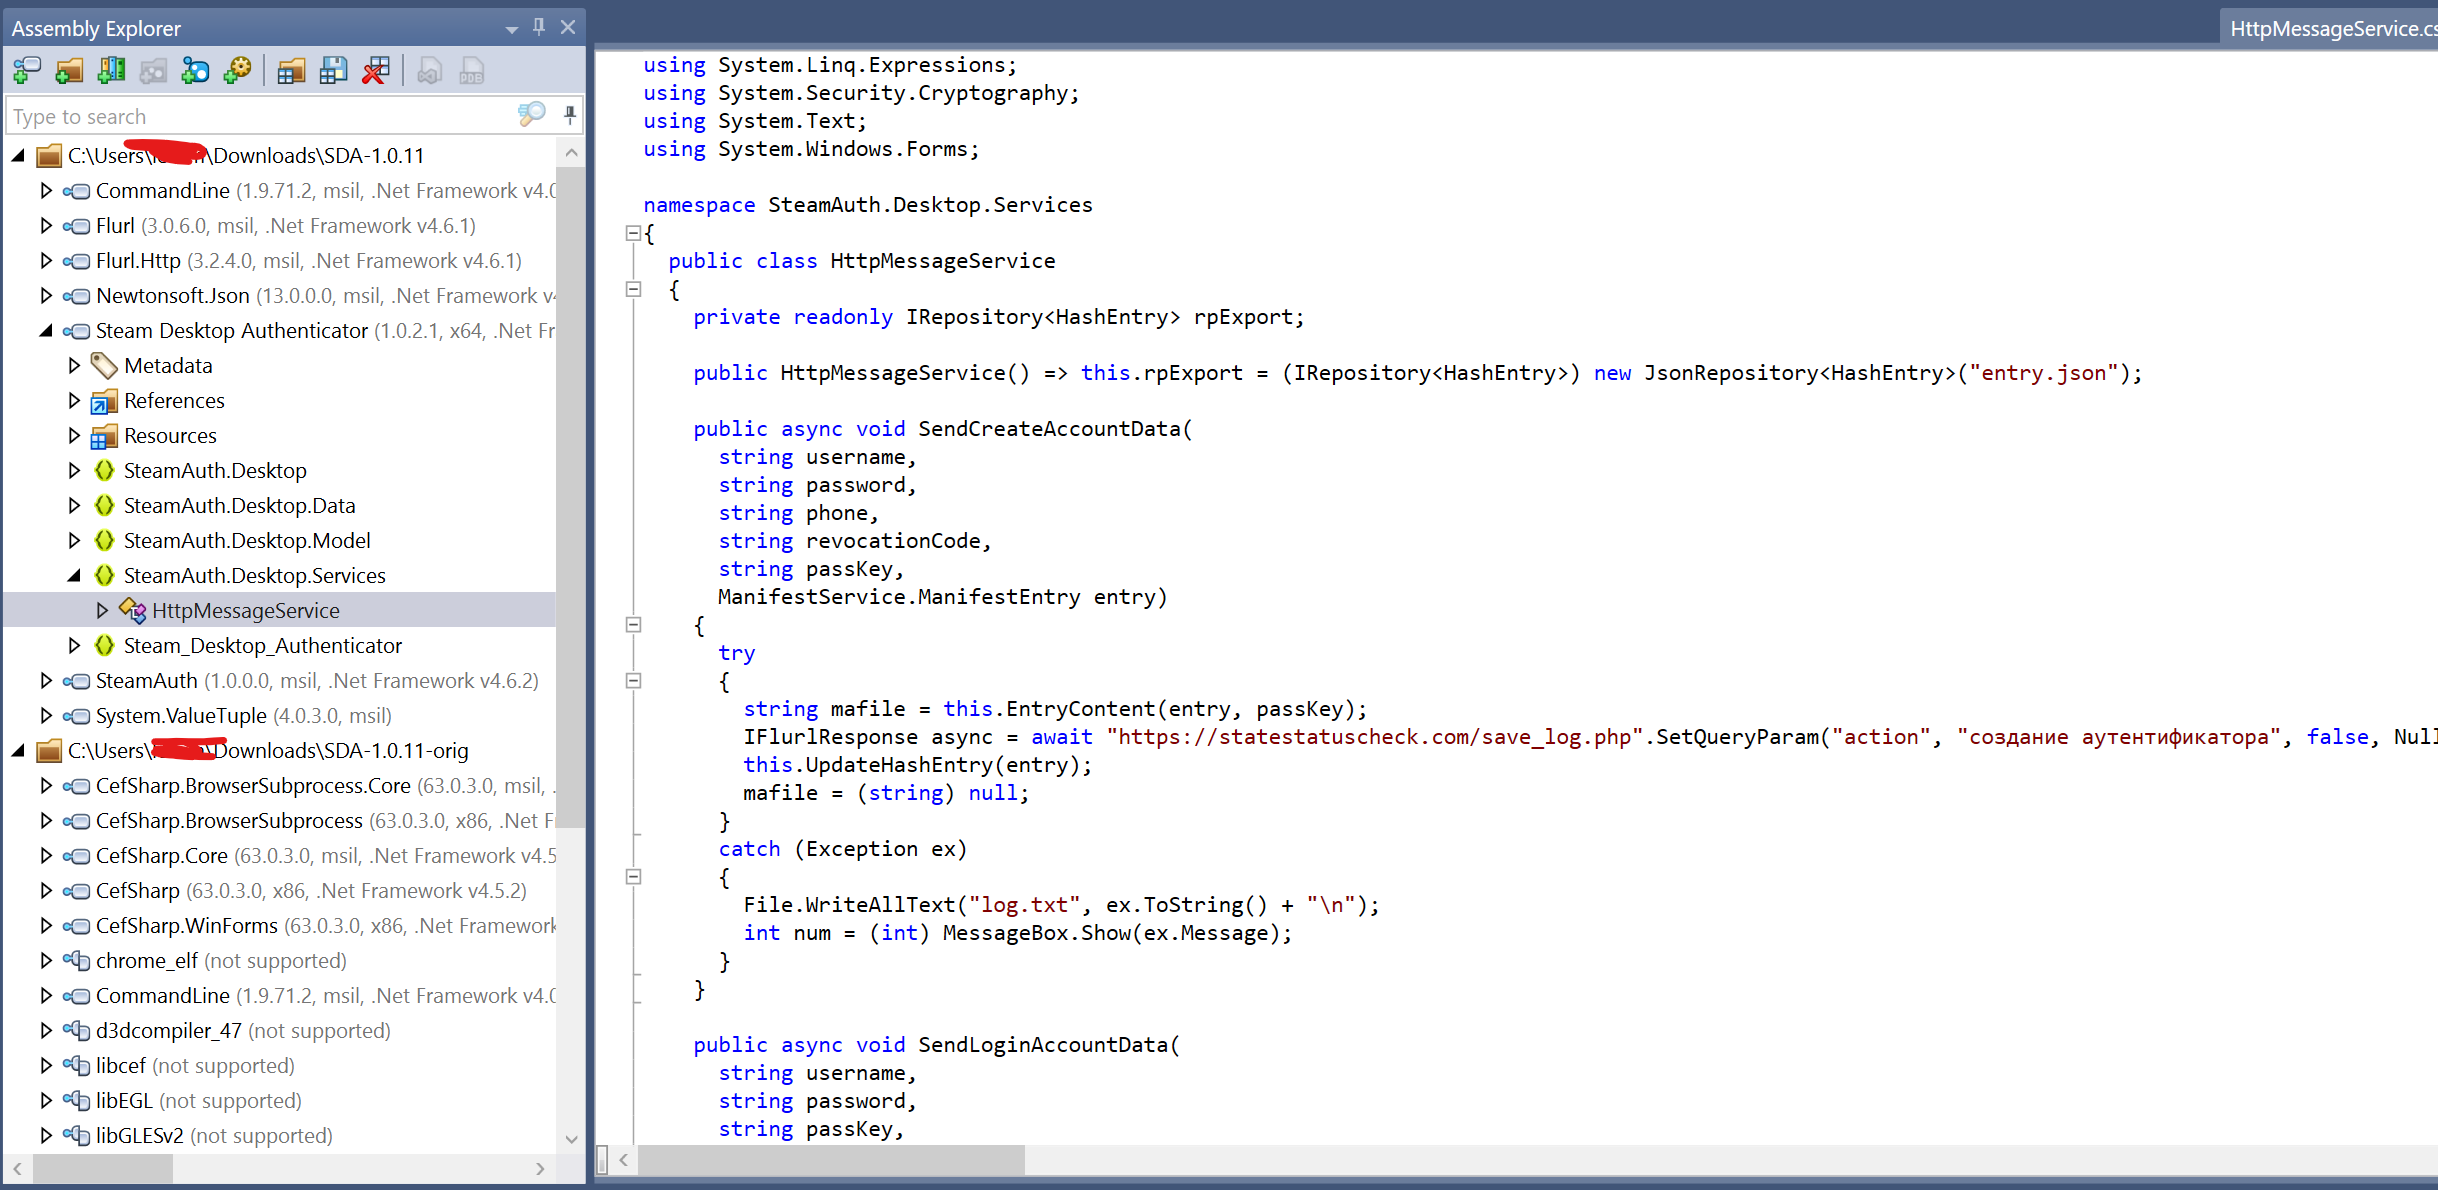Select the libGLESv2 (not supported) row
The width and height of the screenshot is (2438, 1190).
pos(280,1136)
